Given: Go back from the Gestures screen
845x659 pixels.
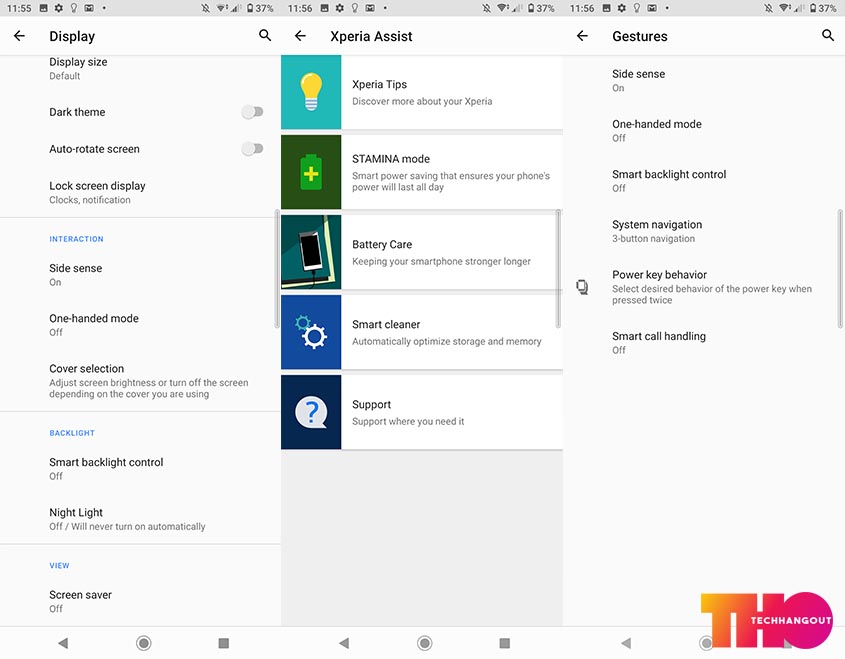Looking at the screenshot, I should click(x=582, y=36).
